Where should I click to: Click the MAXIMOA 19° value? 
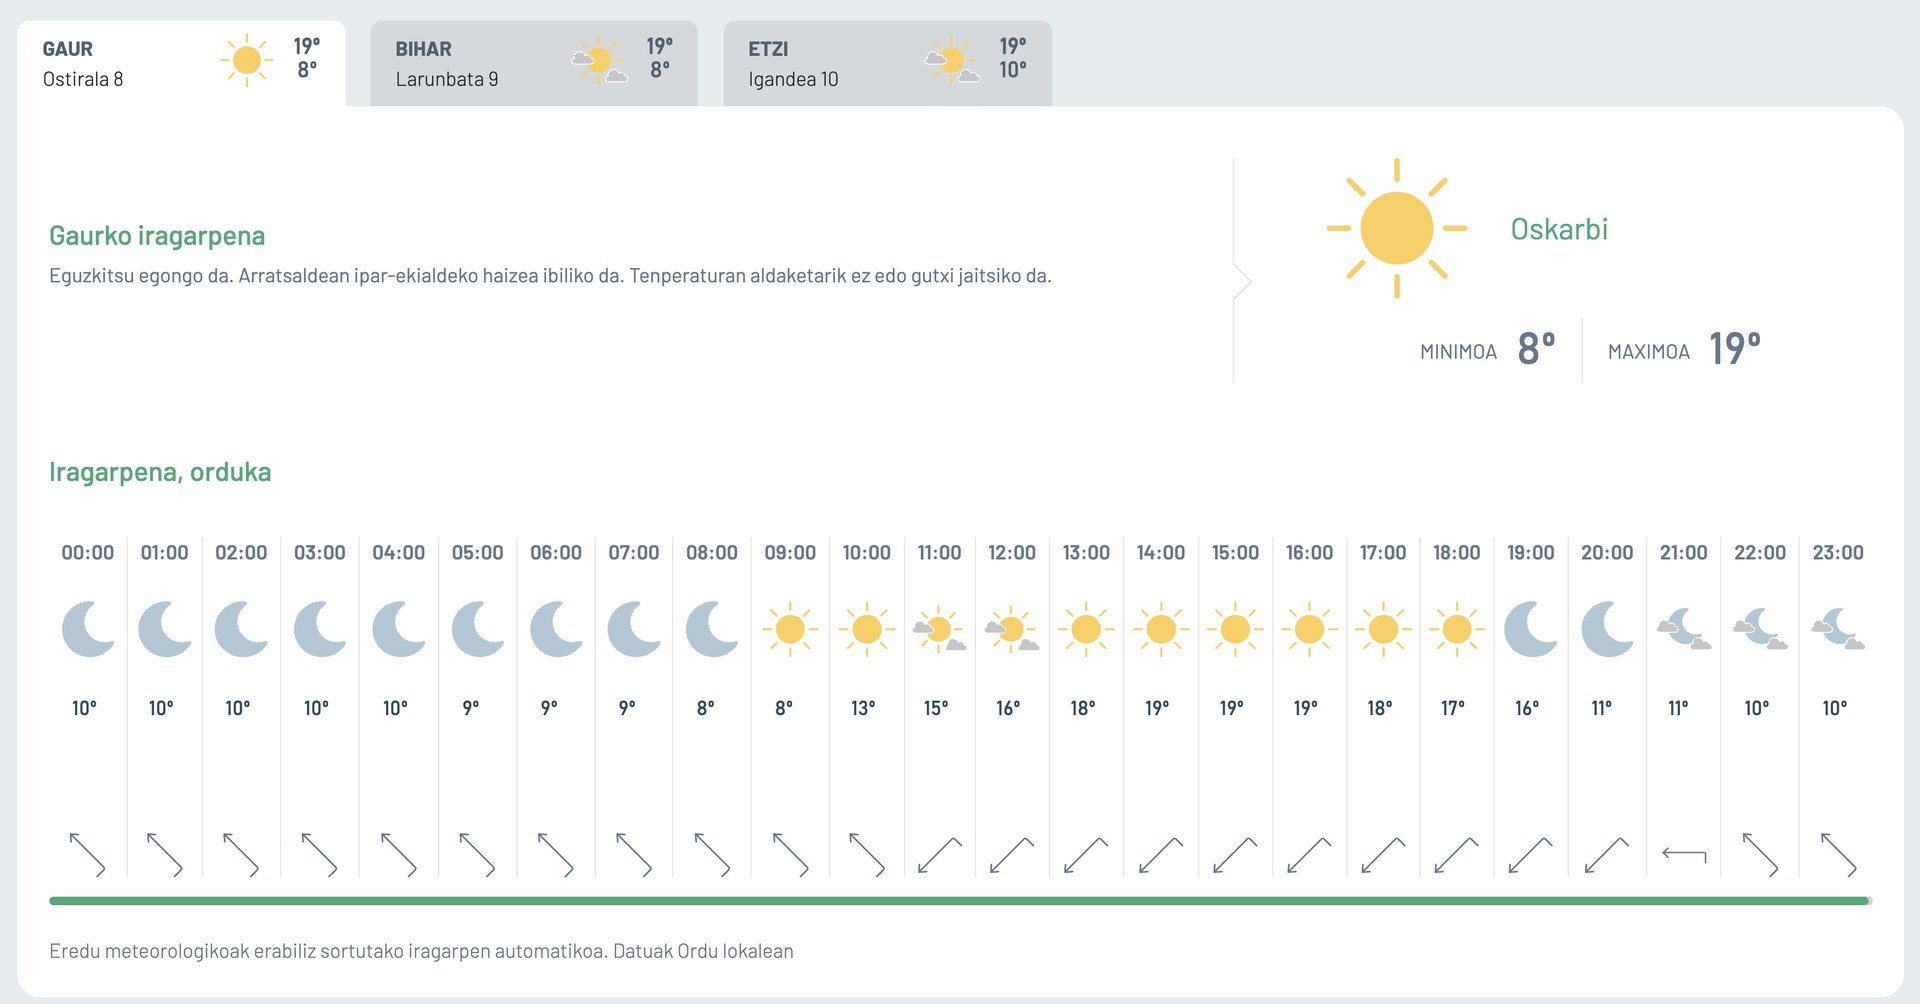click(1735, 349)
